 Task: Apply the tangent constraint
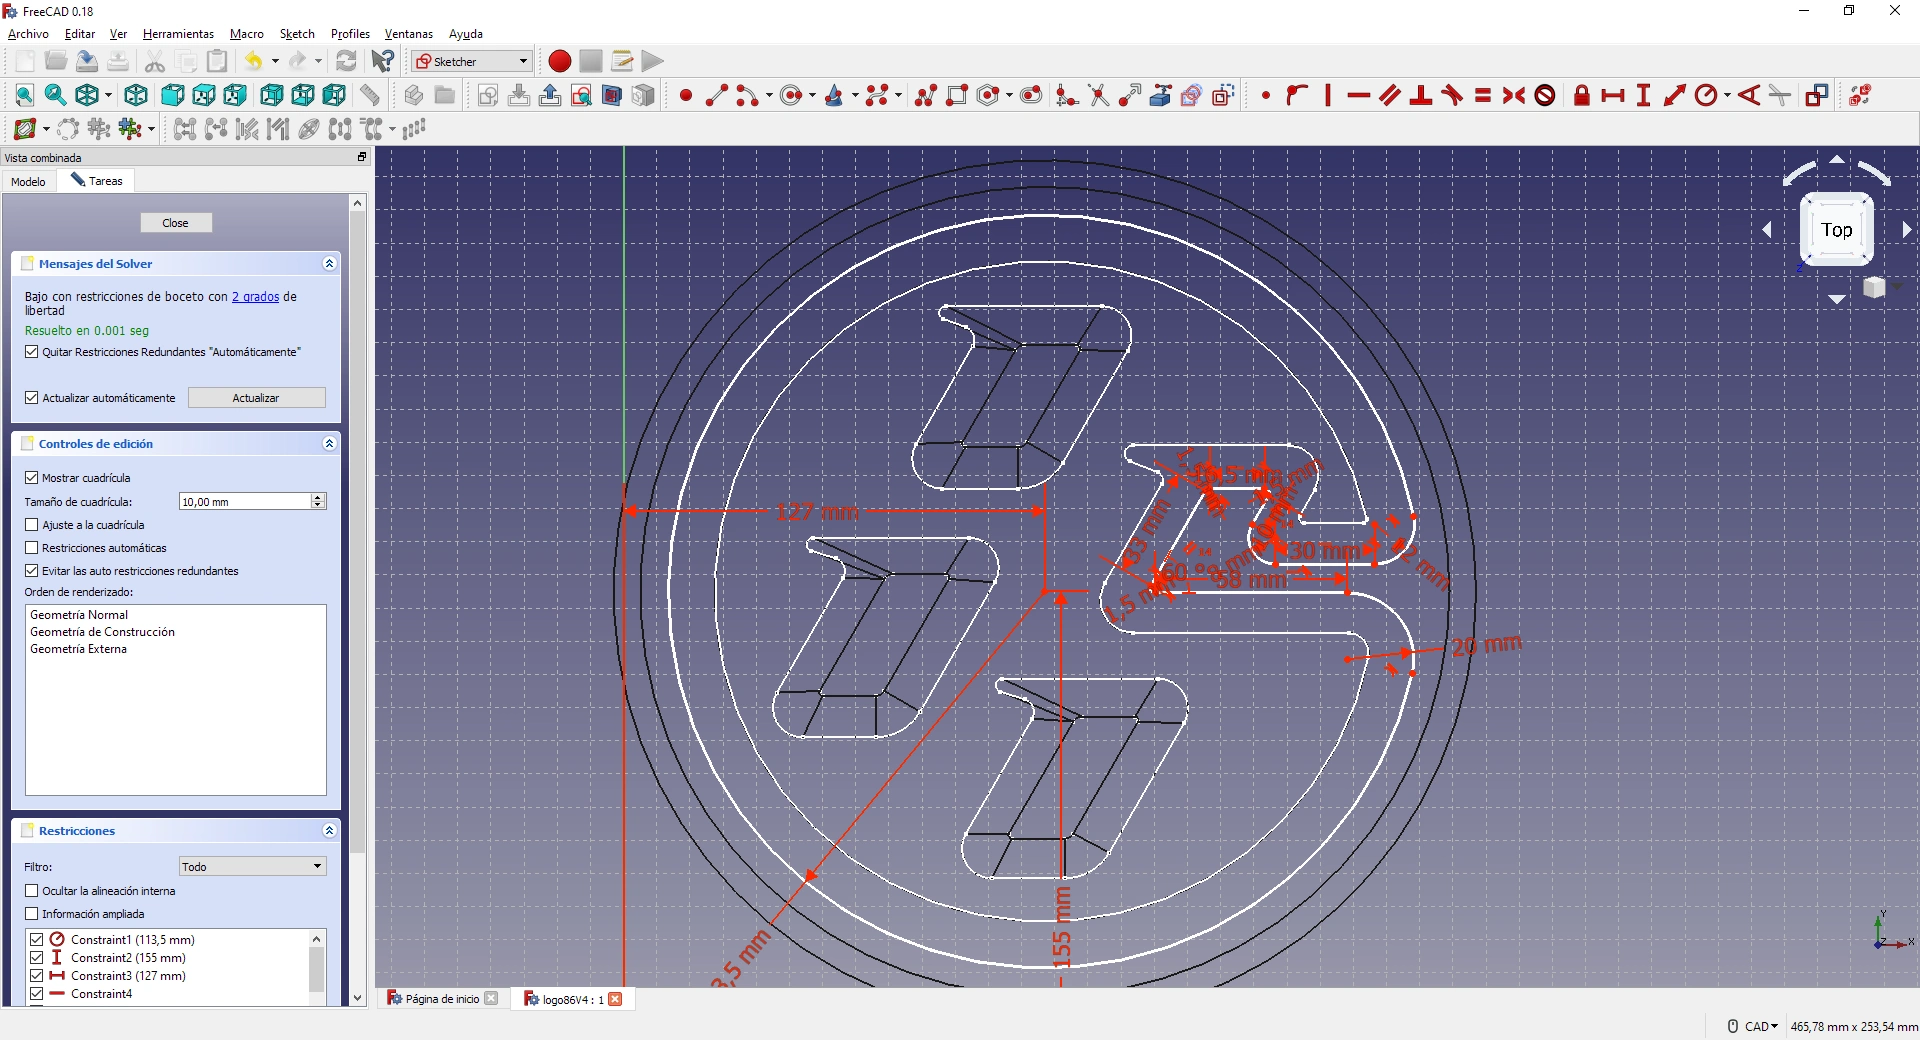[x=1452, y=96]
